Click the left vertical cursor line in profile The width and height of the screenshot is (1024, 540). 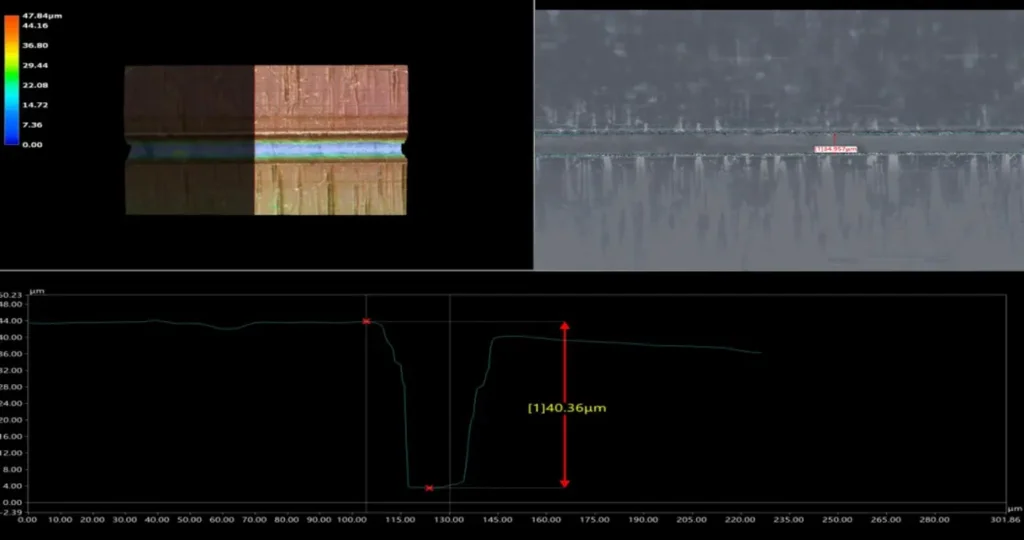coord(366,420)
